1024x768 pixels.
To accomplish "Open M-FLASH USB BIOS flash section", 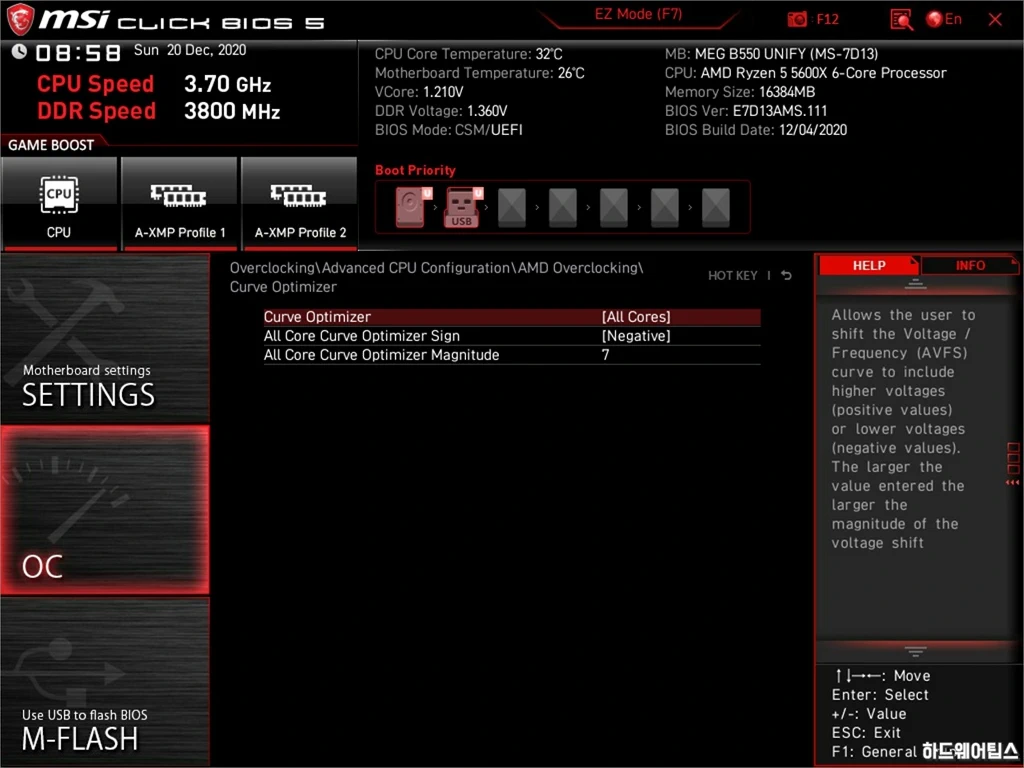I will pyautogui.click(x=105, y=681).
